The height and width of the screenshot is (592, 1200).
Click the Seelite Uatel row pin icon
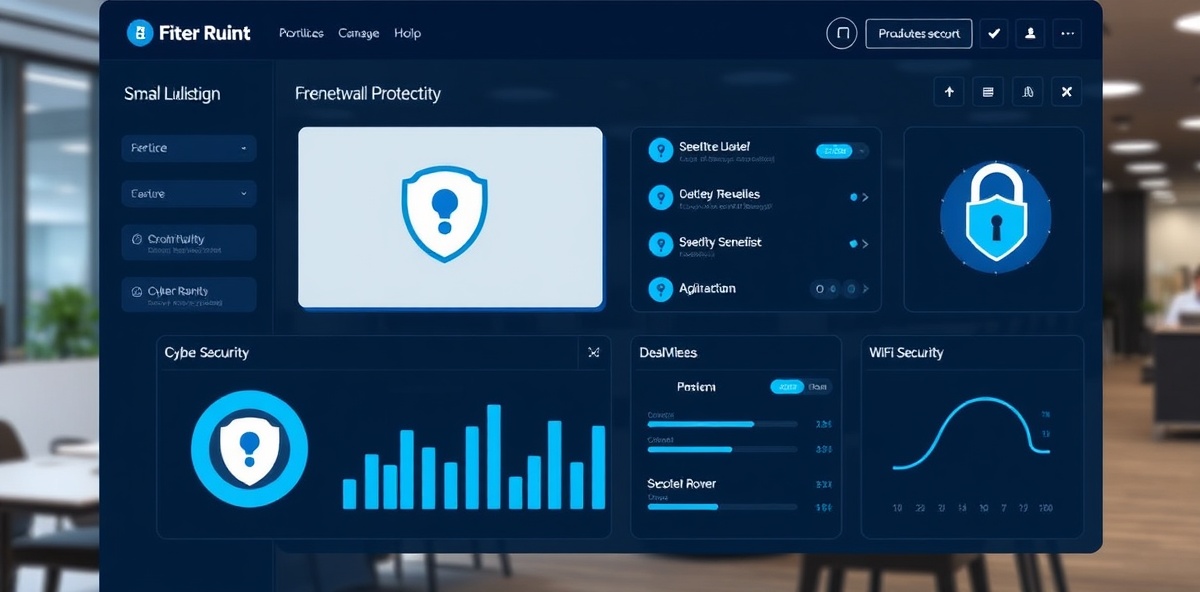coord(660,150)
